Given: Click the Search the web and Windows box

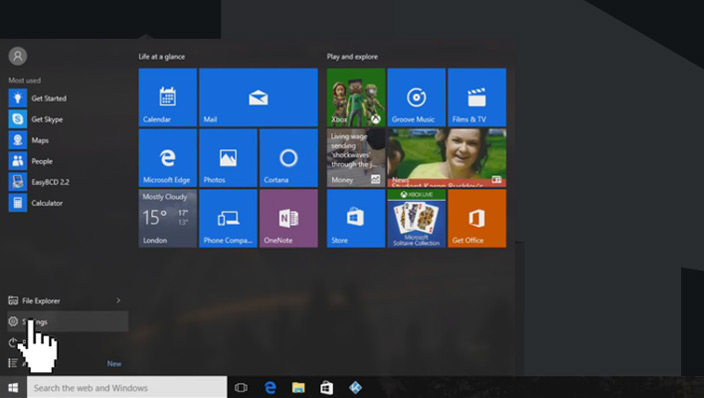Looking at the screenshot, I should coord(127,387).
